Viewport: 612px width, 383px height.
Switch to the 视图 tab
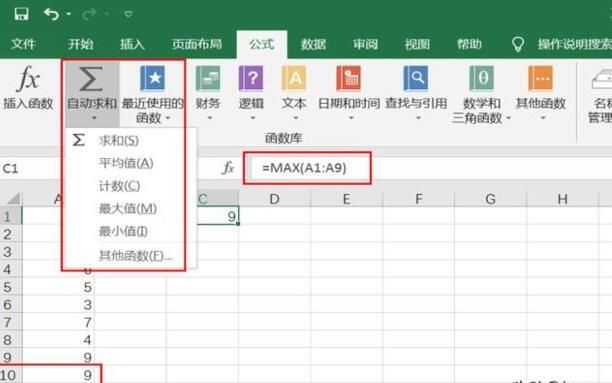coord(417,44)
